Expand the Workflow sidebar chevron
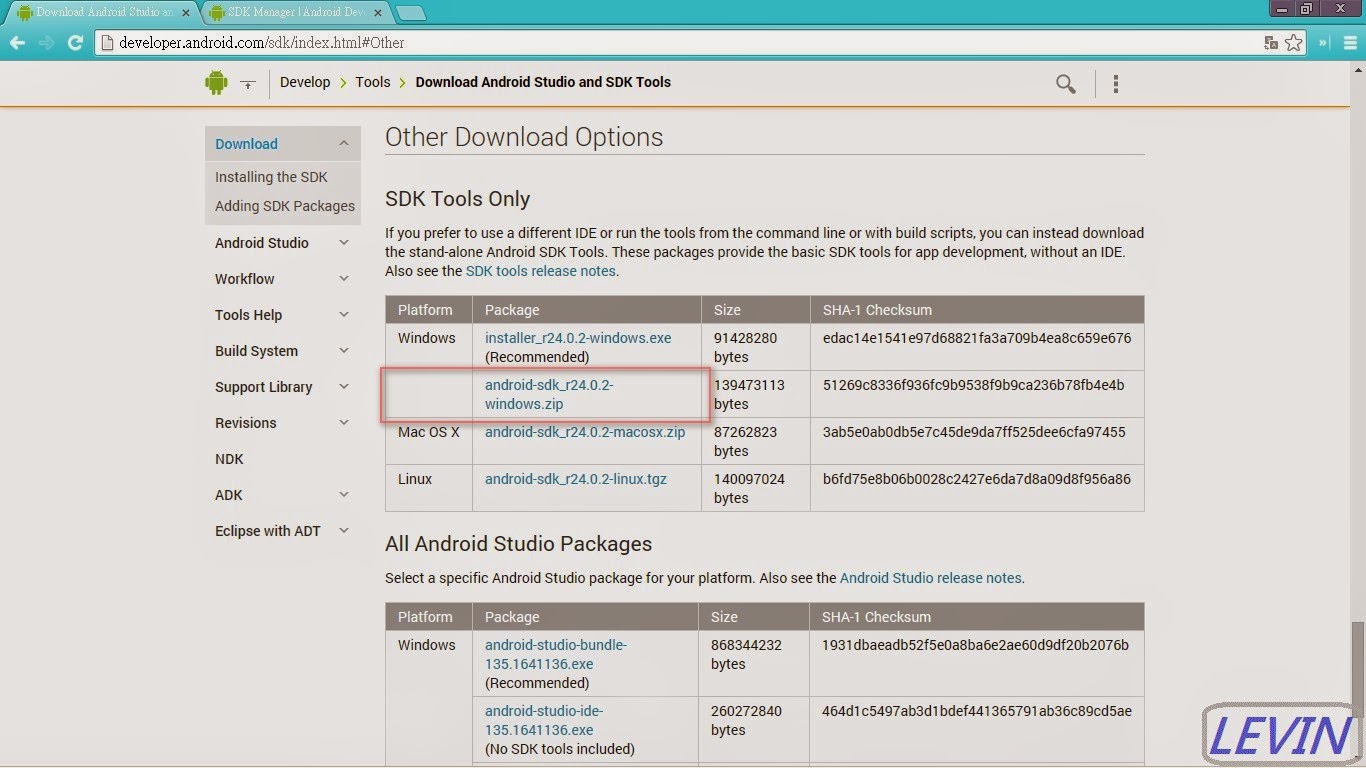Screen dimensions: 1366x768 [343, 279]
